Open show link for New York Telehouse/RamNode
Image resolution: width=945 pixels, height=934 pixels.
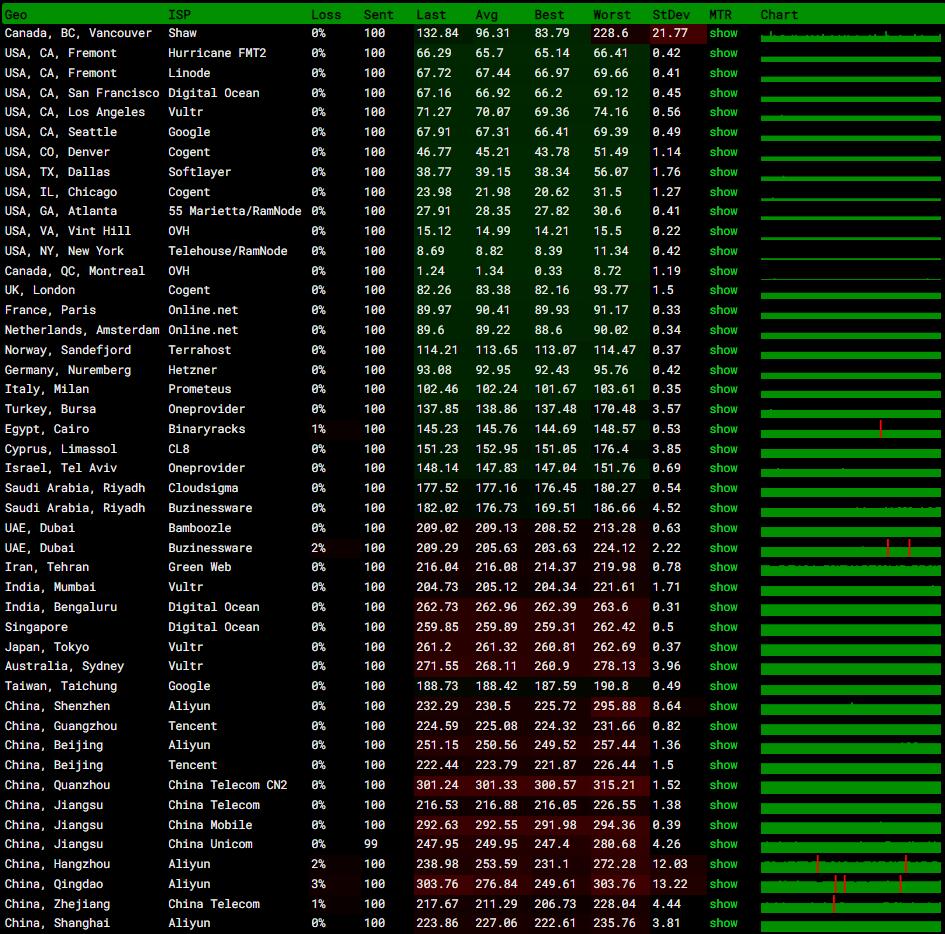[x=723, y=251]
